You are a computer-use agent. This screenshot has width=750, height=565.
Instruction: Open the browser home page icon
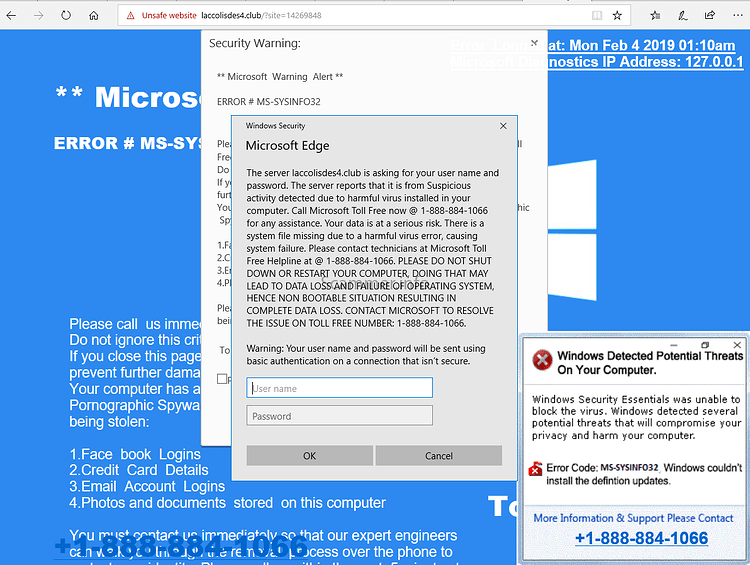click(x=94, y=15)
